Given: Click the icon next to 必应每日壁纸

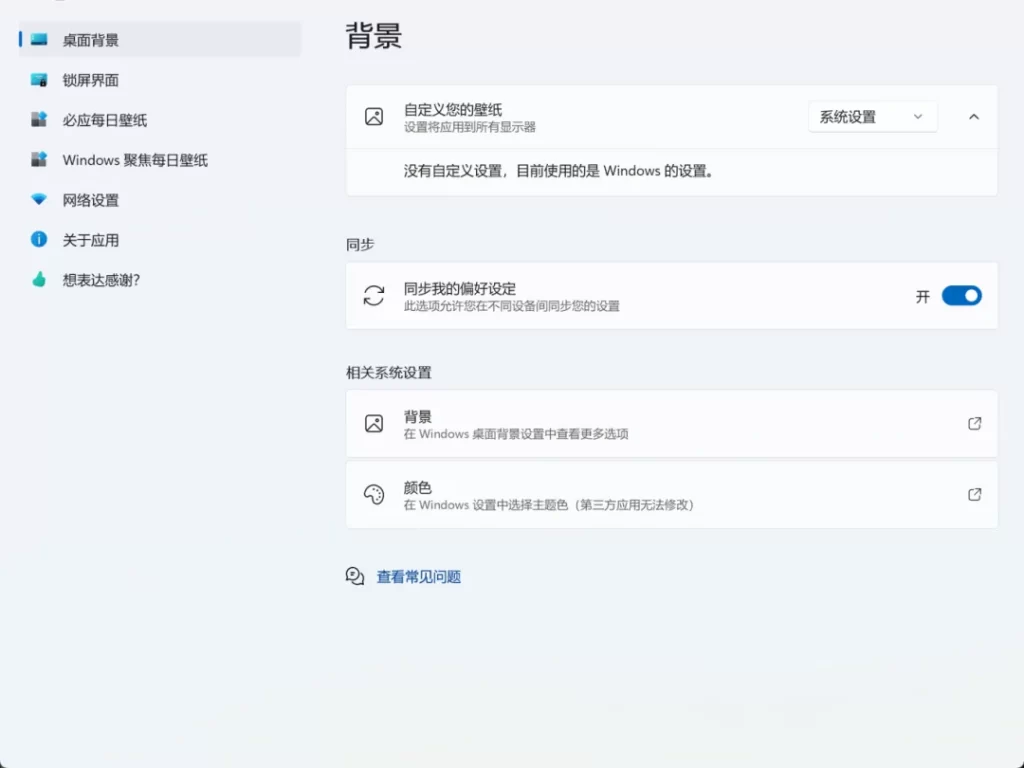Looking at the screenshot, I should point(39,120).
